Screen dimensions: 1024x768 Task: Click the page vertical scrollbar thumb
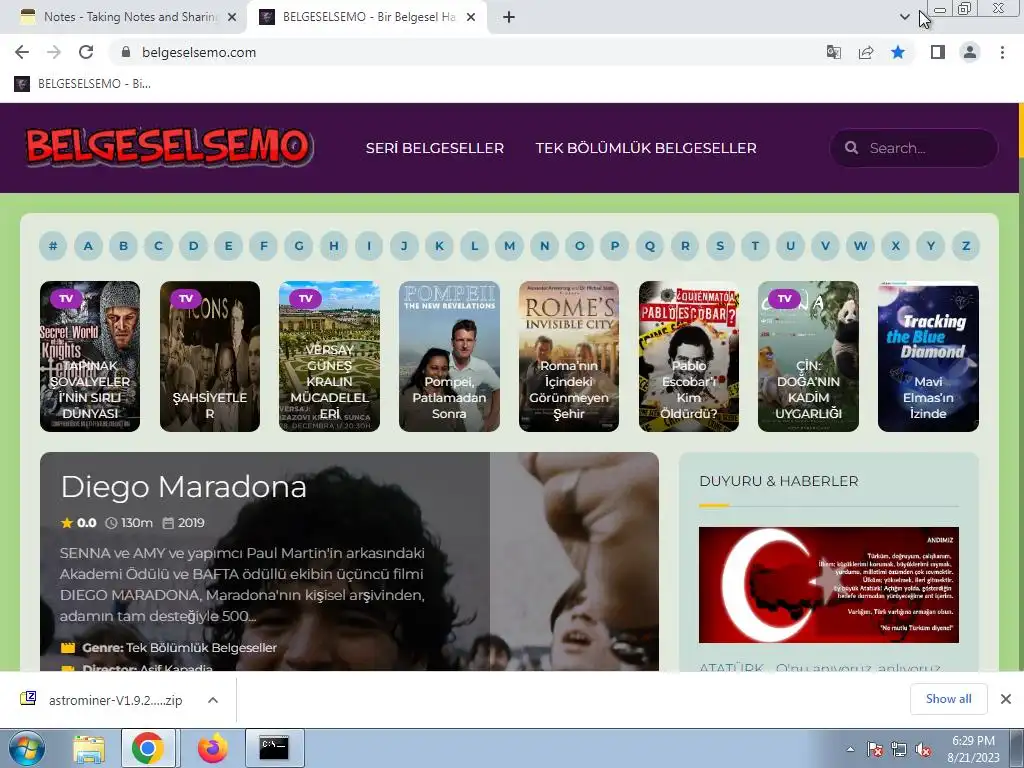point(1021,133)
